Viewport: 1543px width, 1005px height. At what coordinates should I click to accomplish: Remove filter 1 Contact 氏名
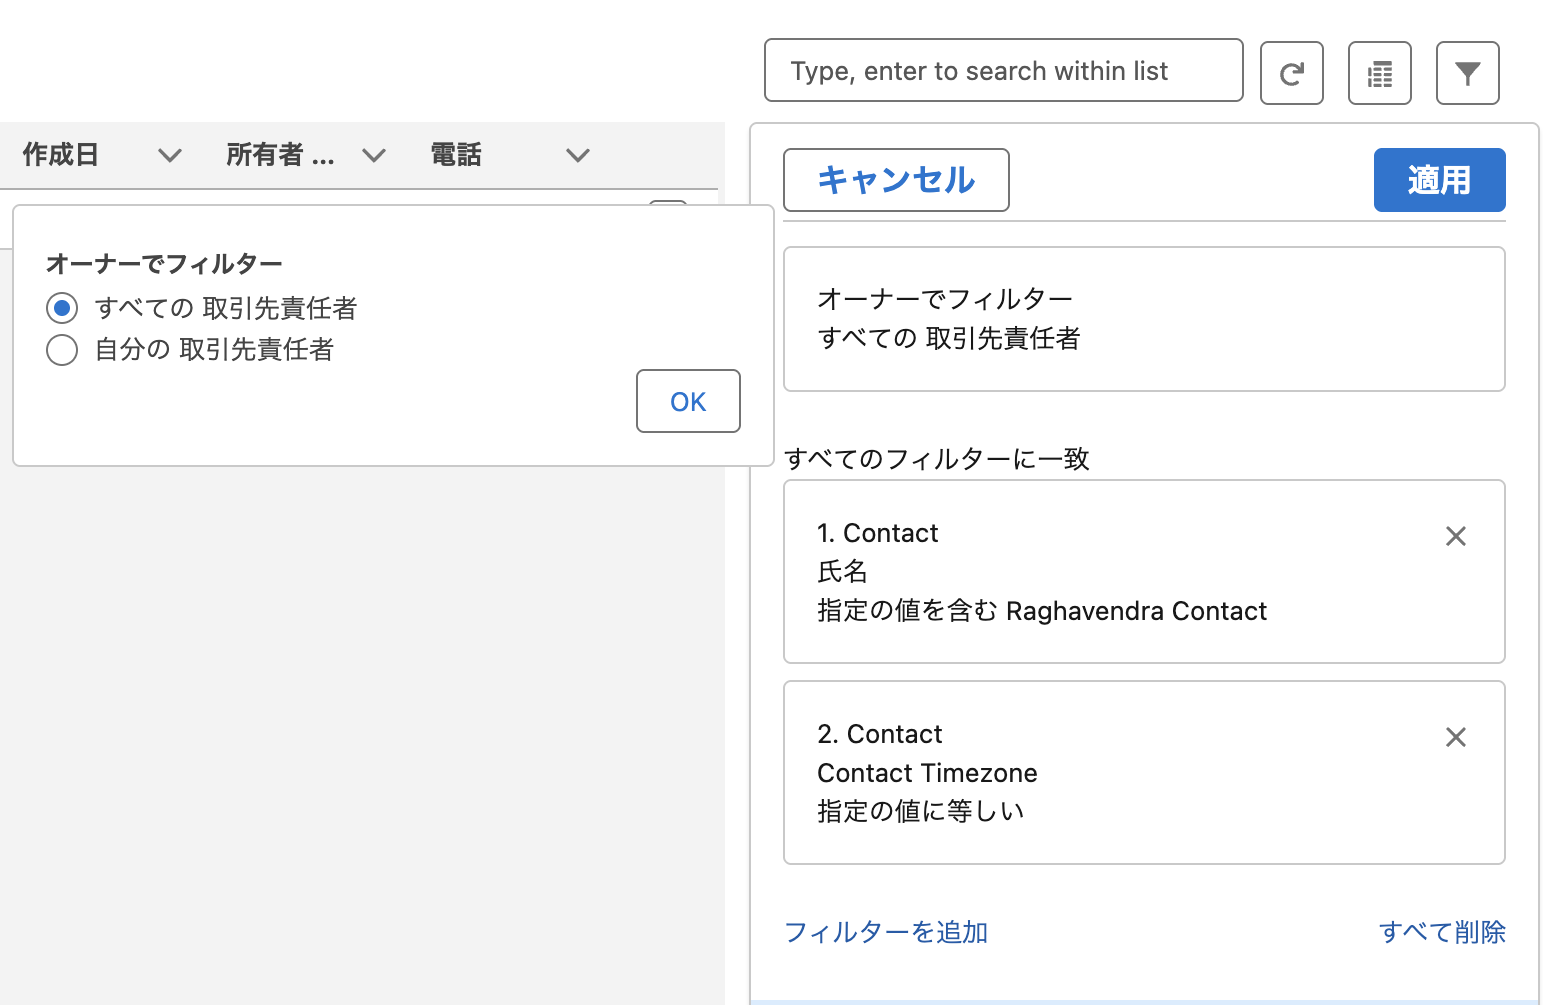(x=1455, y=536)
